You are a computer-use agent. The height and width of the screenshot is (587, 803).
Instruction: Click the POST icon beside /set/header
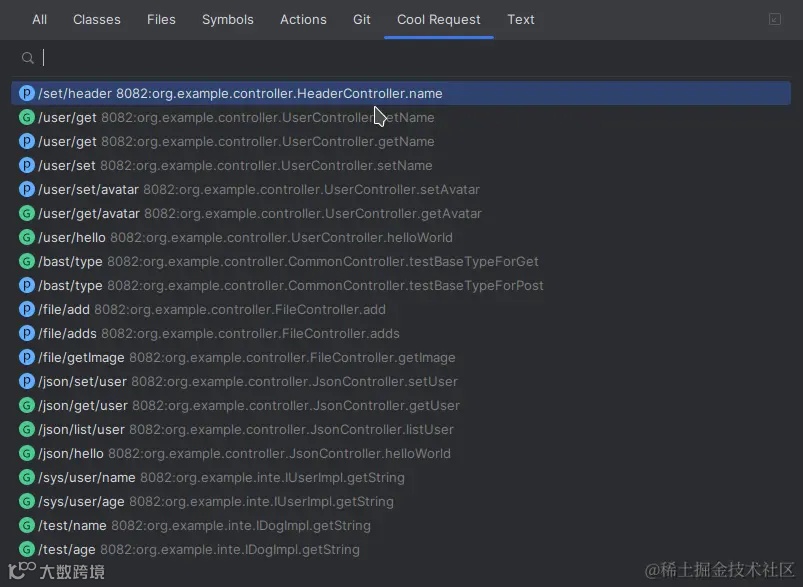click(x=27, y=94)
